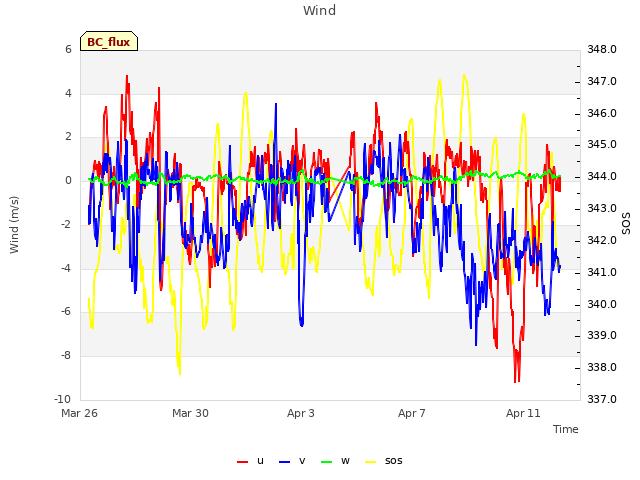Click the '-8' left axis value
640x480 pixels.
[66, 356]
